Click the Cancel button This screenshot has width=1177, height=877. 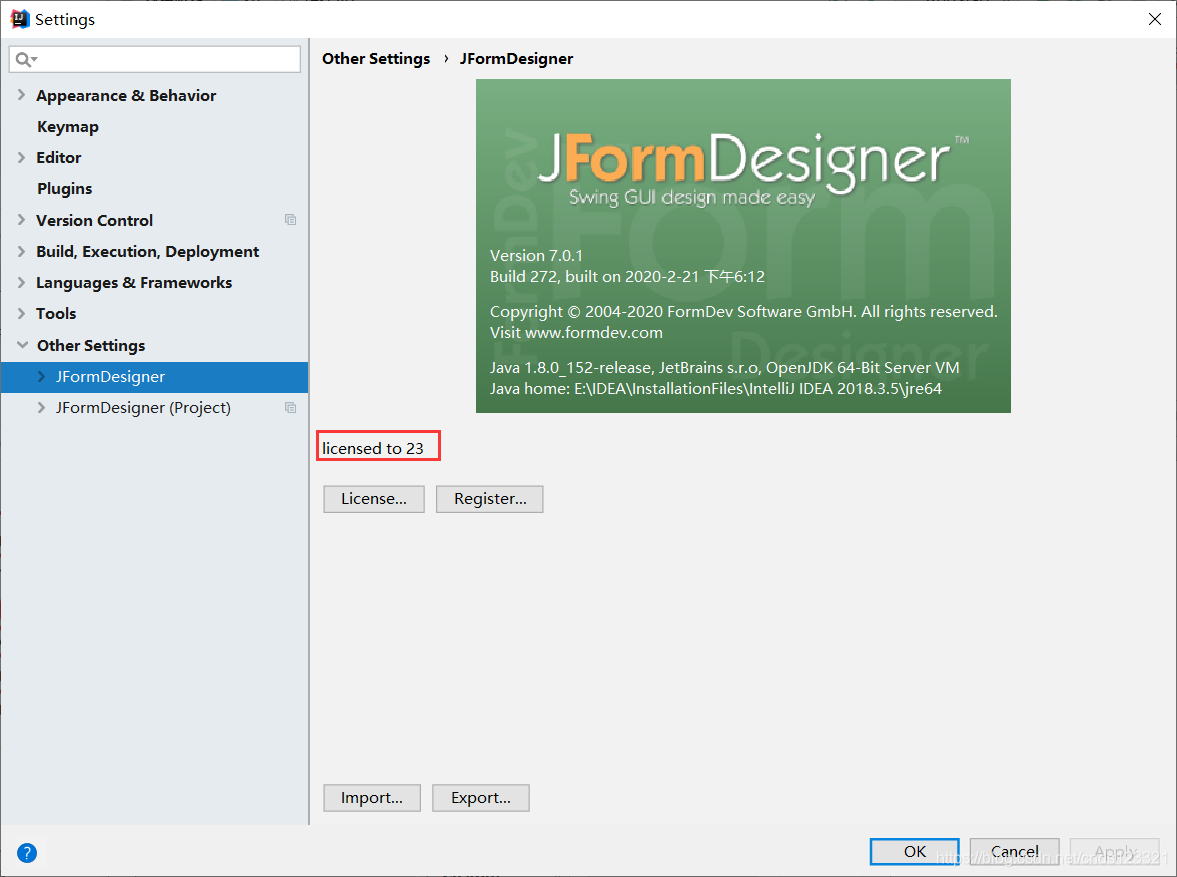[1014, 851]
